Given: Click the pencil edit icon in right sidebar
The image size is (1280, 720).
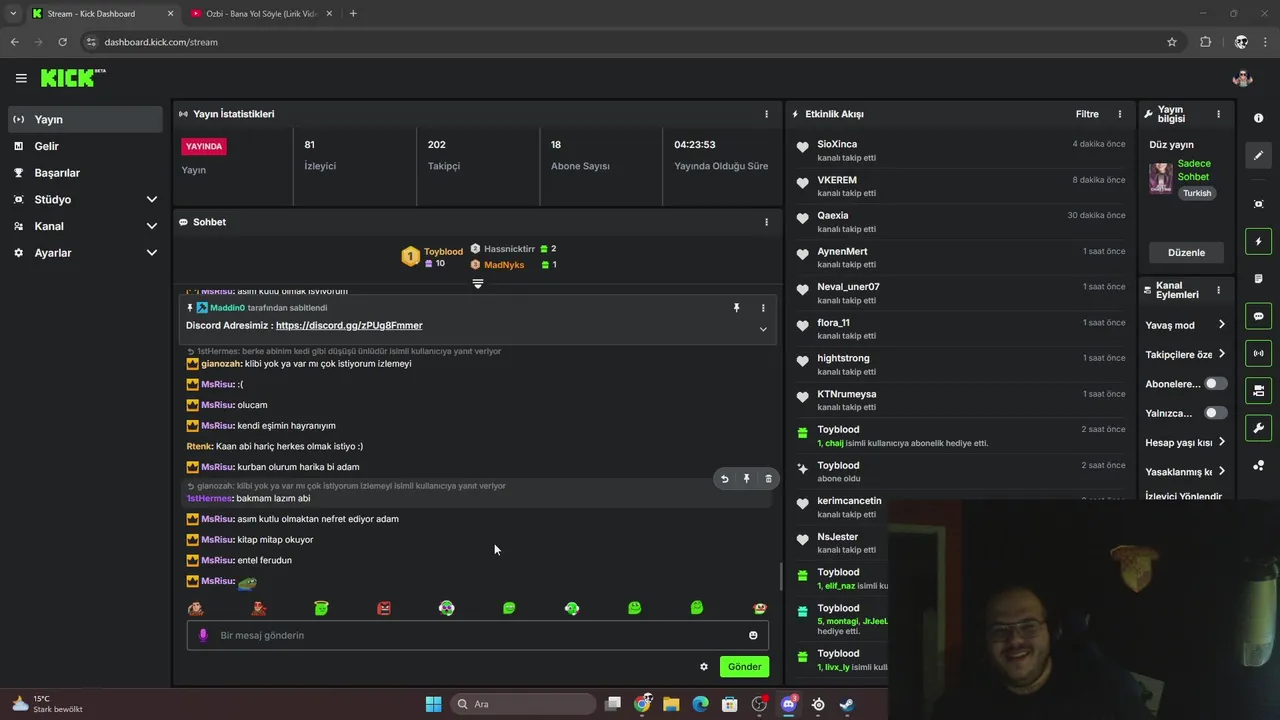Looking at the screenshot, I should coord(1259,155).
